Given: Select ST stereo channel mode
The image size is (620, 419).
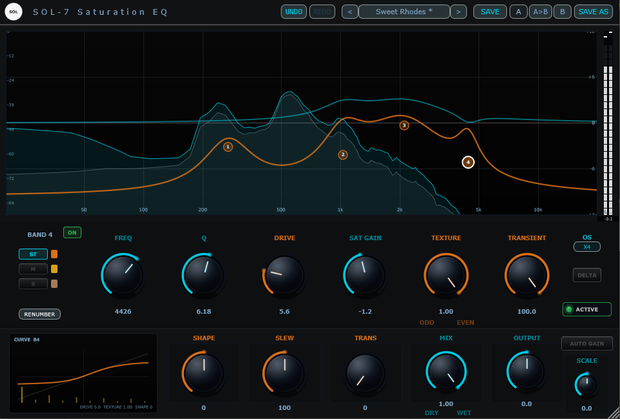Looking at the screenshot, I should pos(33,254).
